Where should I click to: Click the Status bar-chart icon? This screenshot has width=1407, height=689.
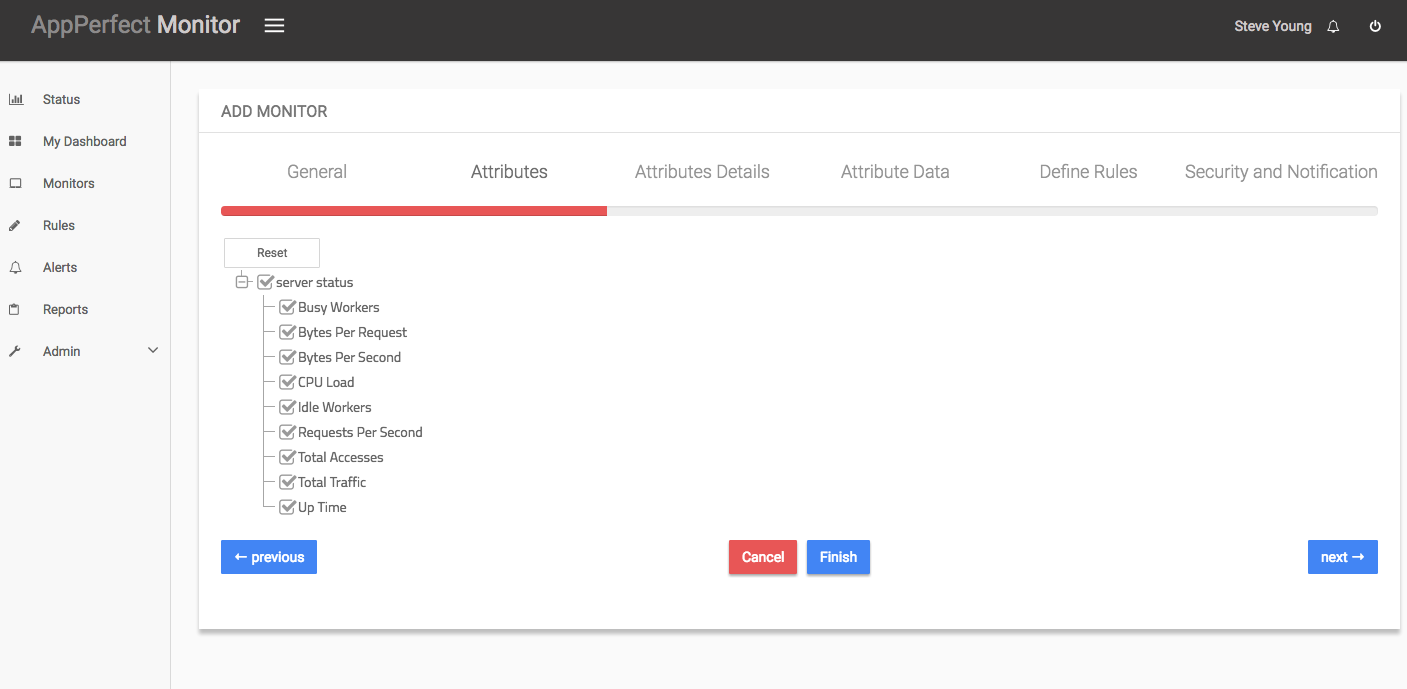(x=15, y=99)
